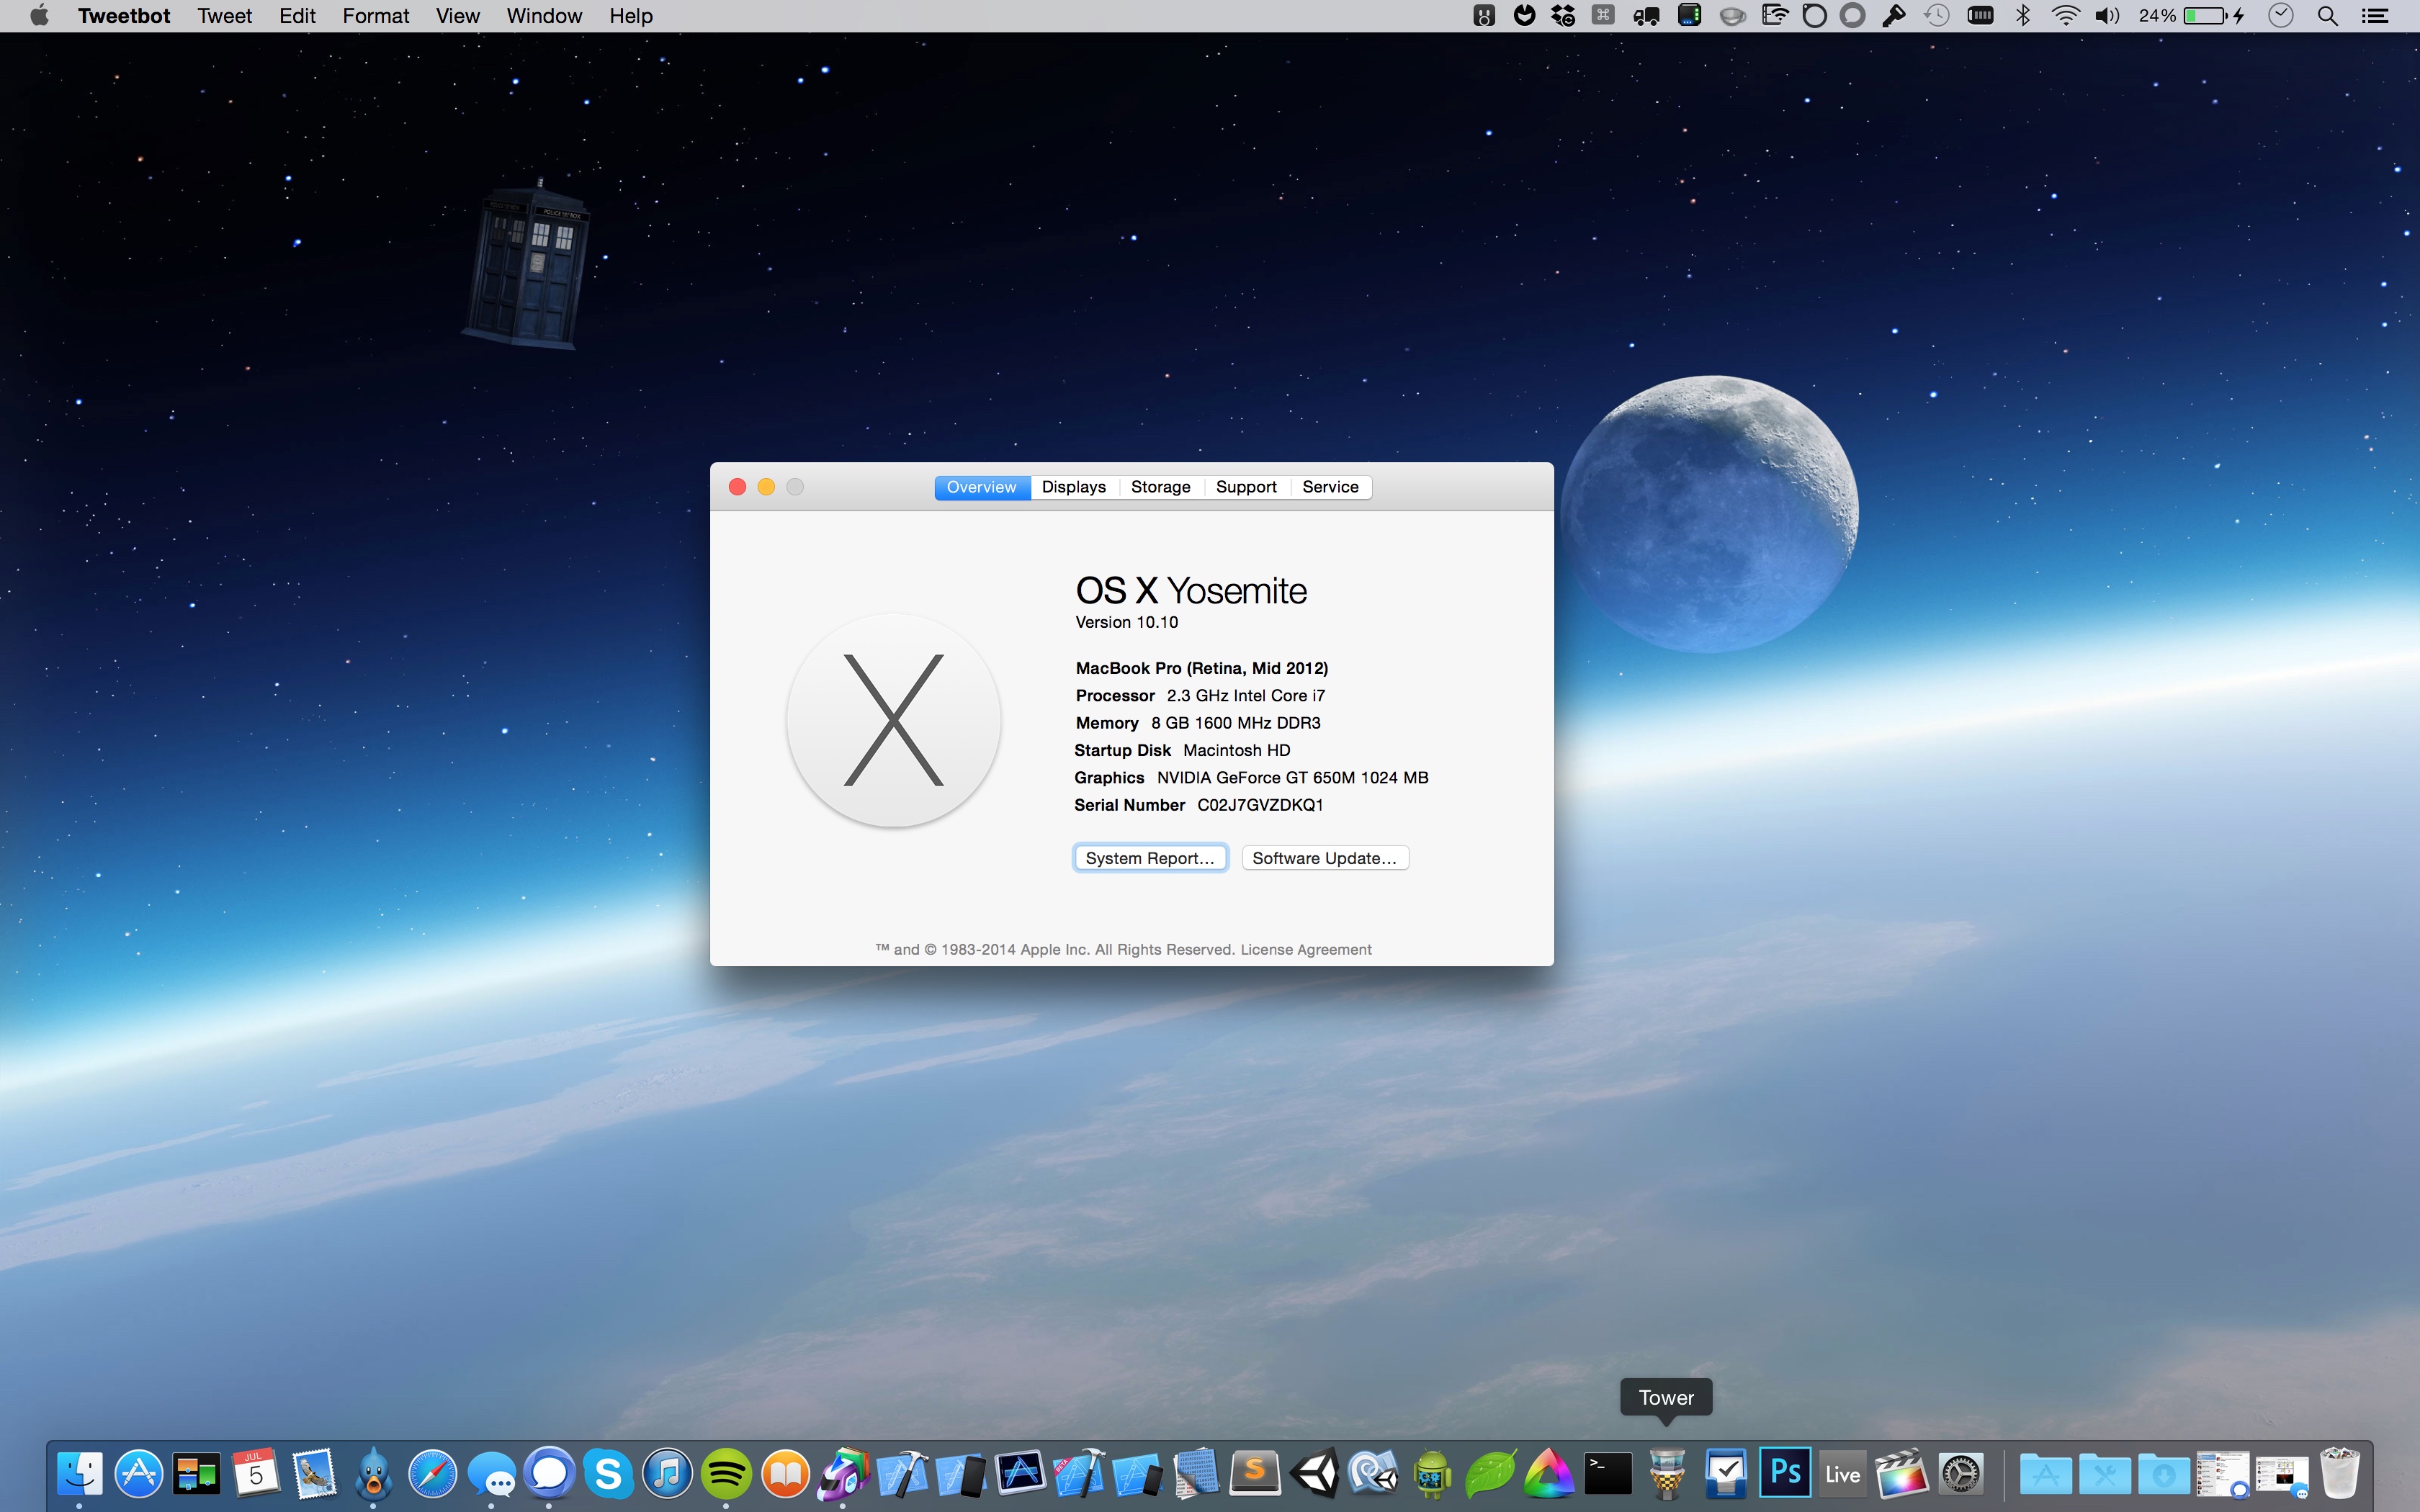Click the Software Update button
Image resolution: width=2420 pixels, height=1512 pixels.
(1324, 858)
